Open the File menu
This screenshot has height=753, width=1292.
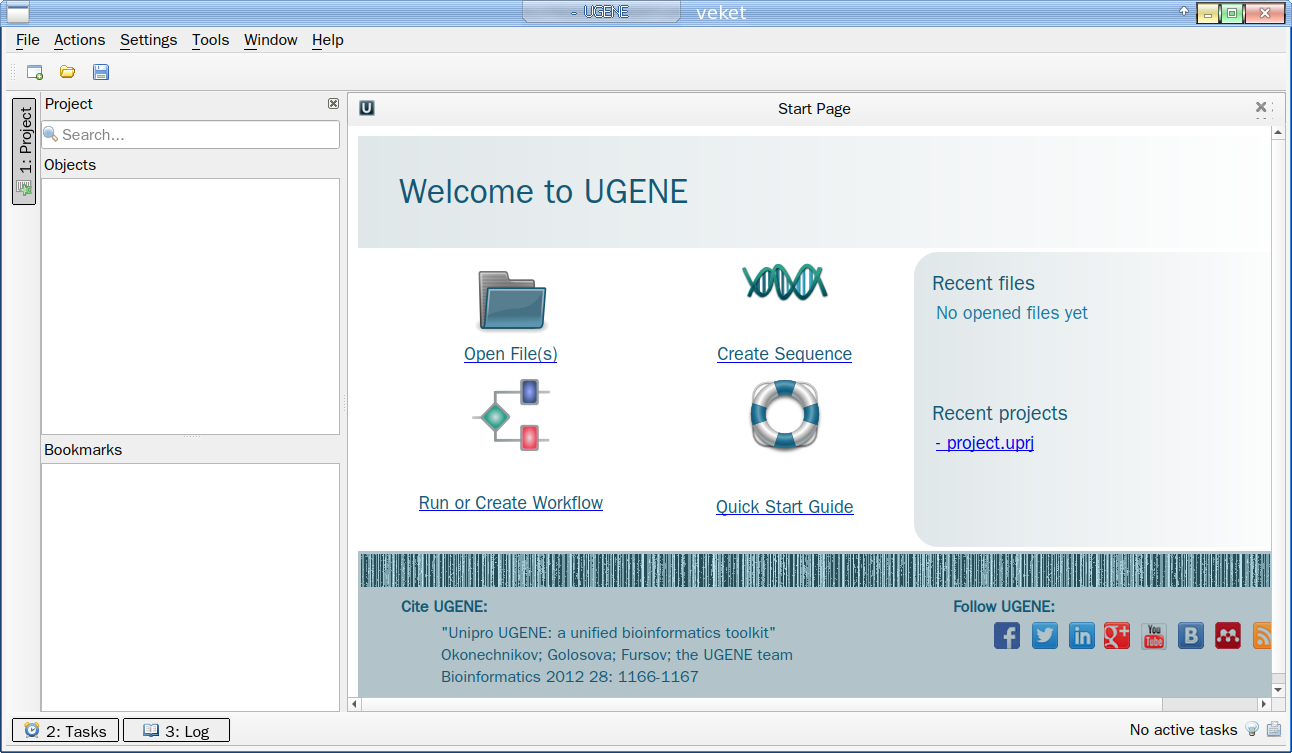[28, 40]
